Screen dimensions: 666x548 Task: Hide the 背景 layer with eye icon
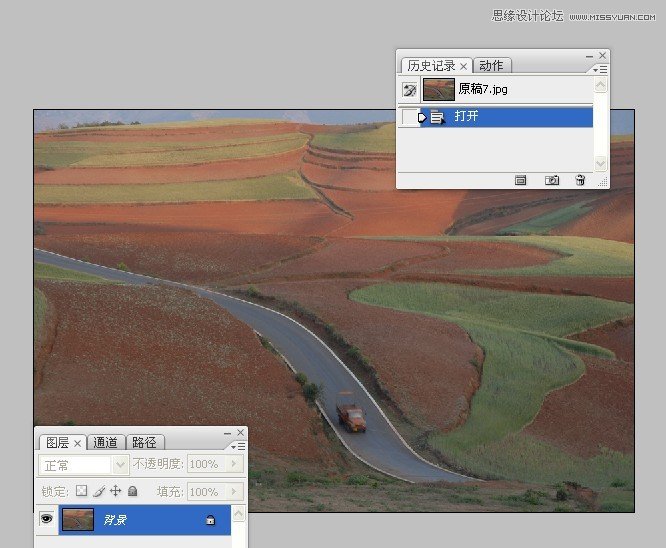pyautogui.click(x=46, y=518)
